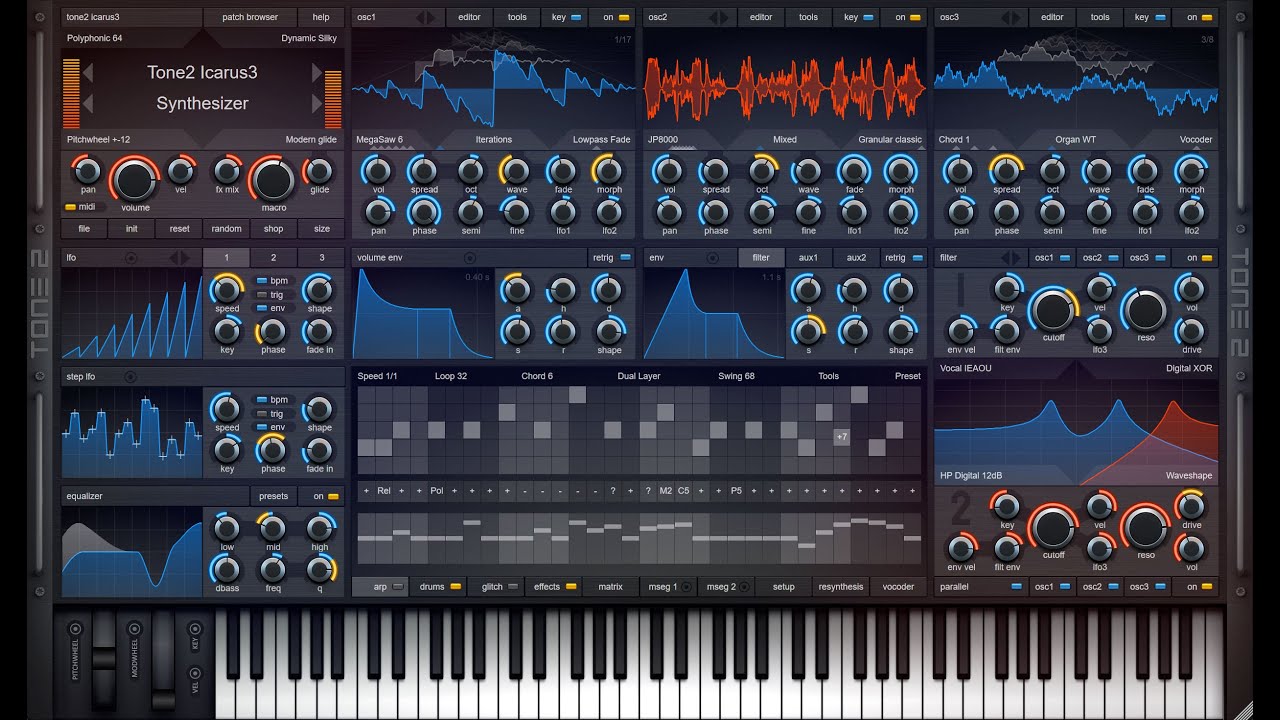Toggle step lfo trig checkbox
1280x720 pixels.
(x=262, y=414)
